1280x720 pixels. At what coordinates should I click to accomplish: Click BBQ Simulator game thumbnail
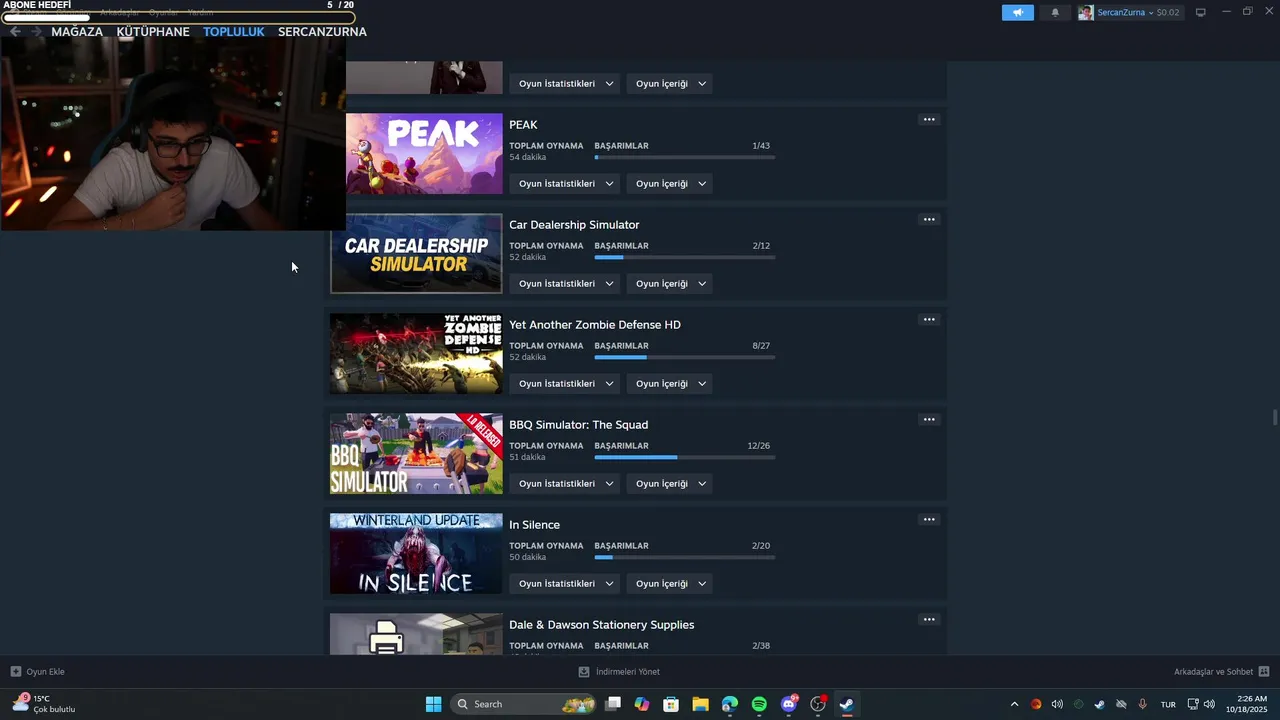click(416, 453)
